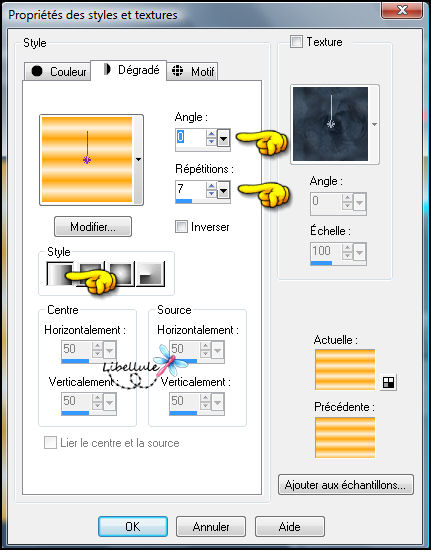Increase gradient Angle with up arrow
This screenshot has width=431, height=550.
pyautogui.click(x=211, y=134)
